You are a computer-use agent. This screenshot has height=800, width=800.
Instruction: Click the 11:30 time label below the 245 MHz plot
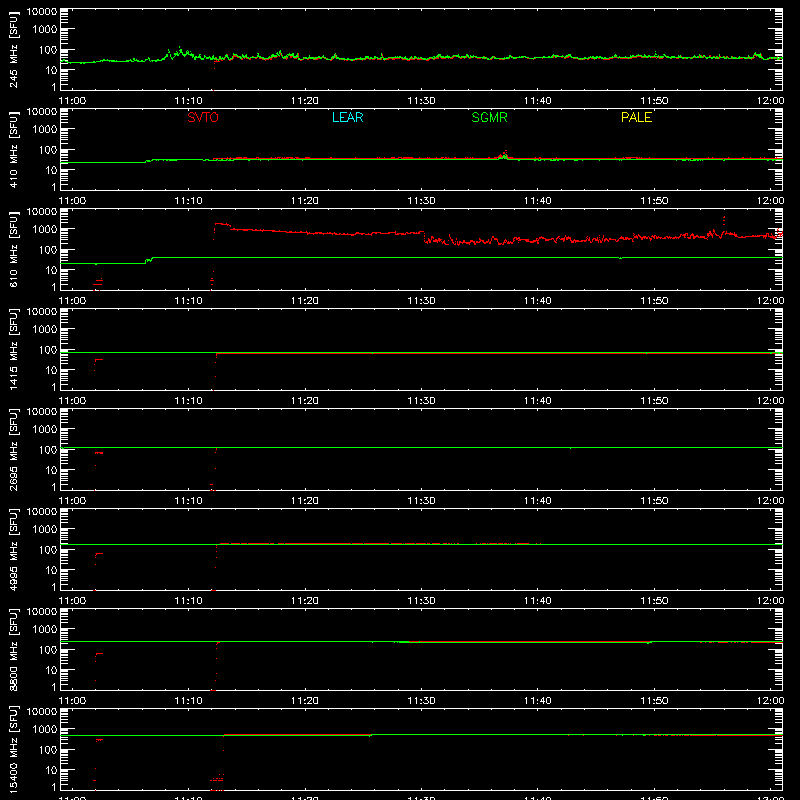point(421,101)
